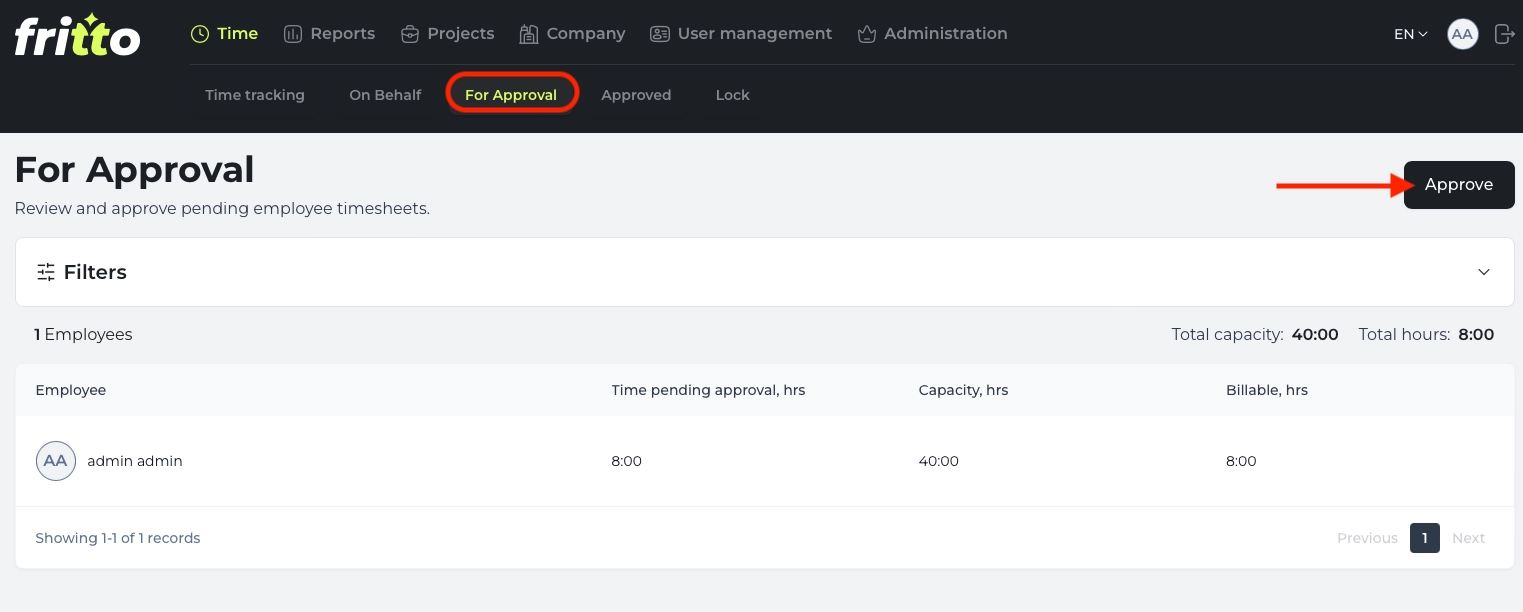The image size is (1523, 612).
Task: Click the 40:00 capacity cell for admin admin
Action: [x=938, y=461]
